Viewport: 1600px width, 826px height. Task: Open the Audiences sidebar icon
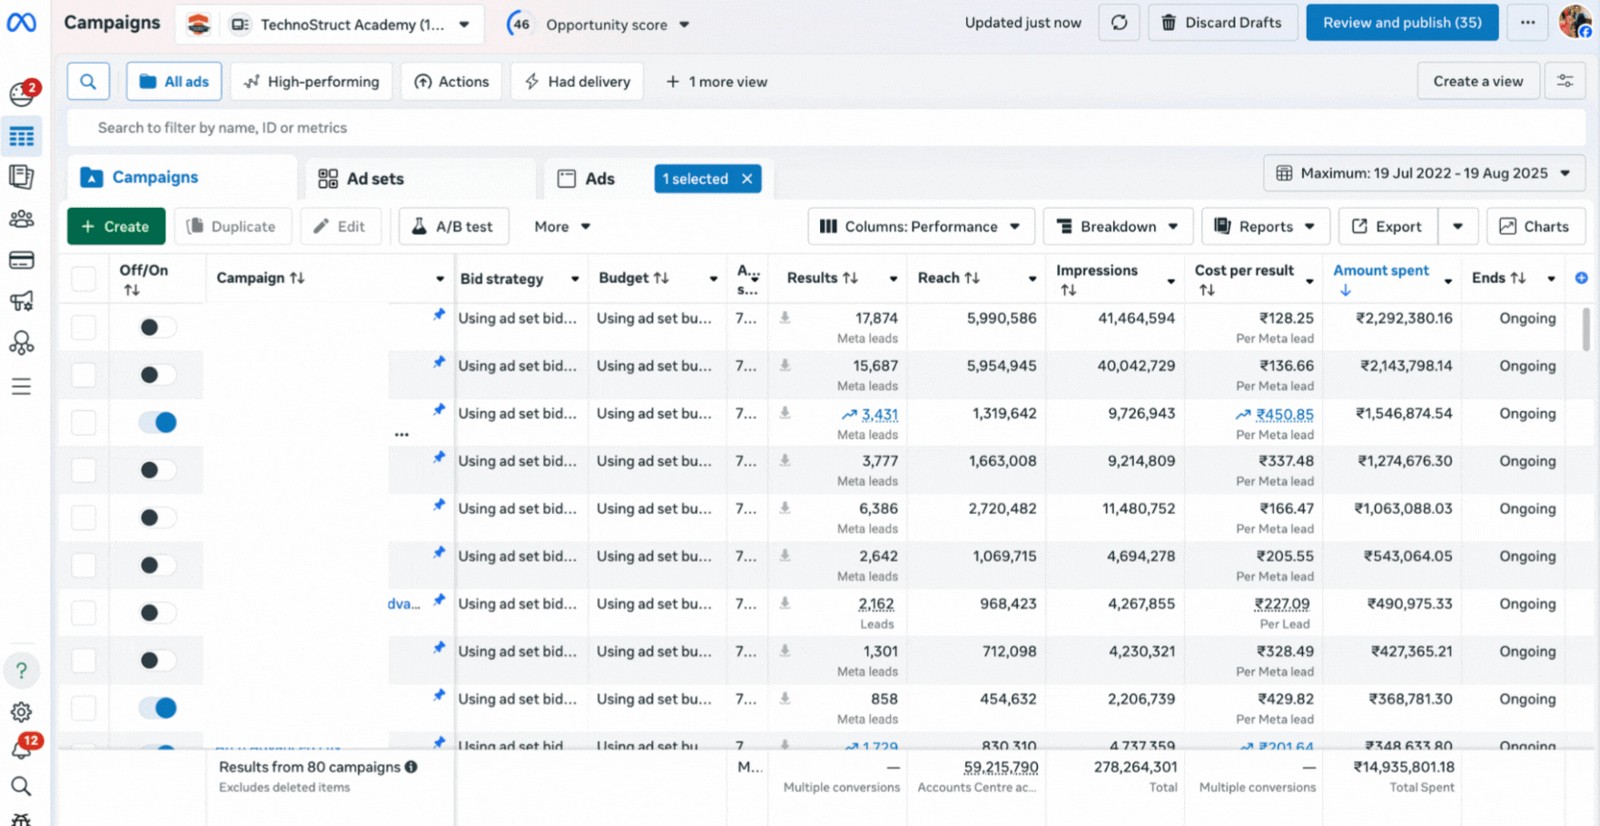pyautogui.click(x=21, y=219)
